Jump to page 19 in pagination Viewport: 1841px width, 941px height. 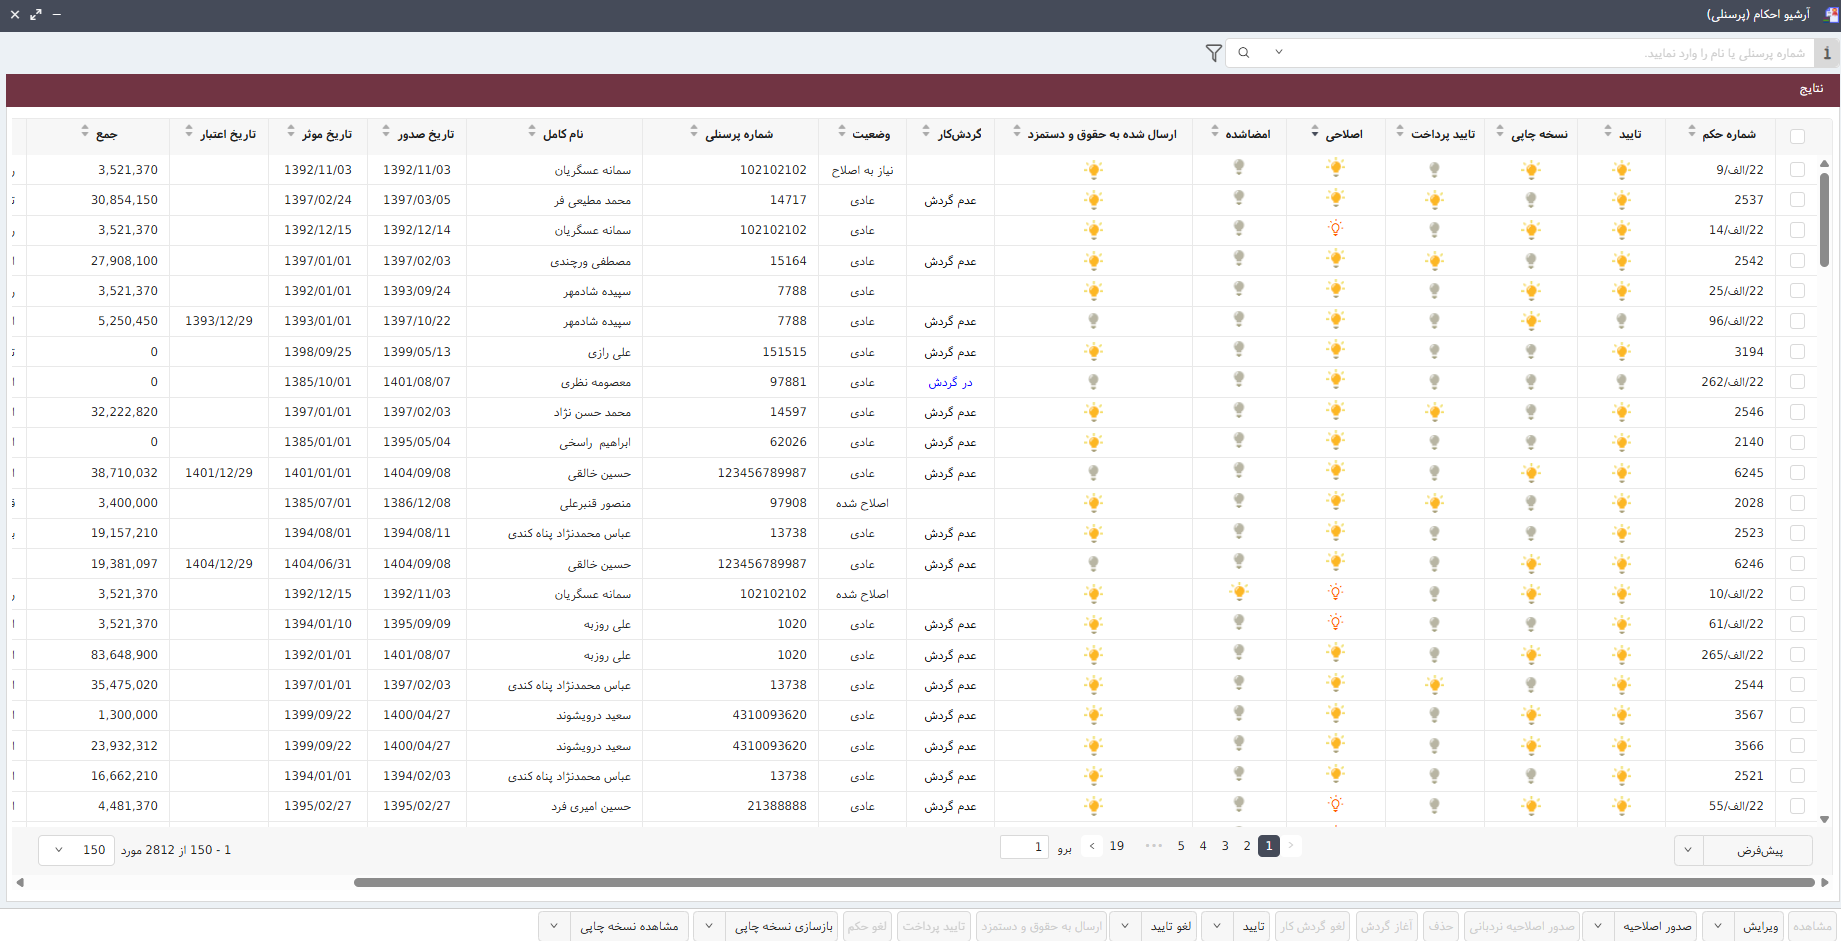[x=1117, y=846]
